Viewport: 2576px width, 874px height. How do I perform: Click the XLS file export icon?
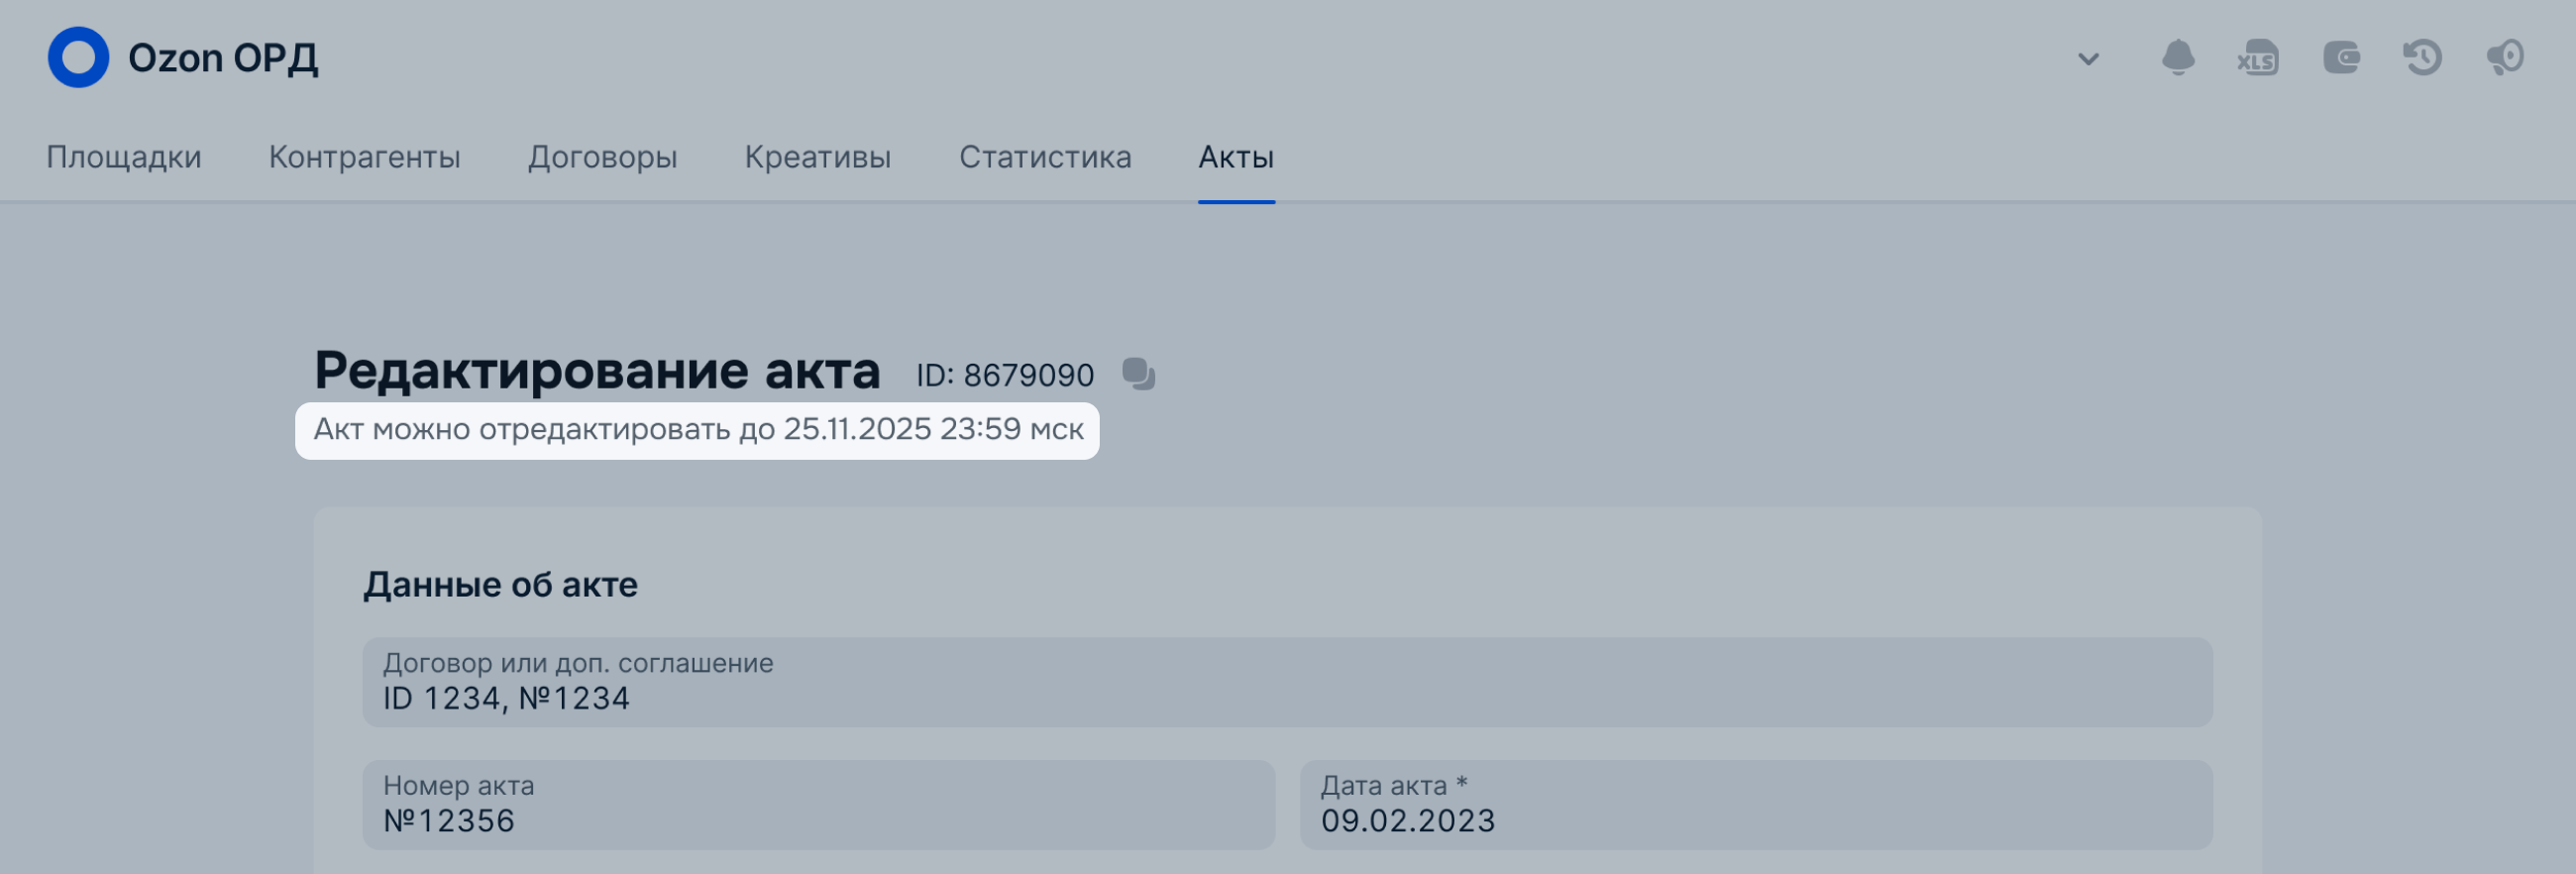(2258, 57)
